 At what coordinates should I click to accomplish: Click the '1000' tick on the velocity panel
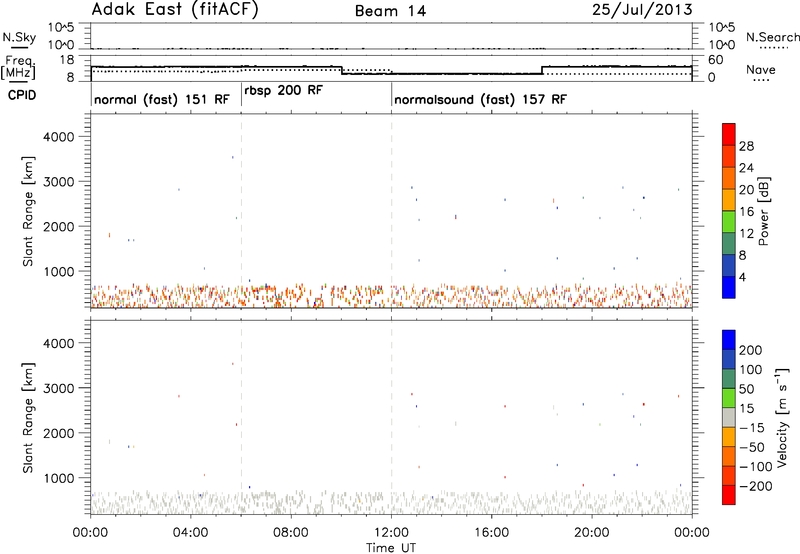pos(59,478)
